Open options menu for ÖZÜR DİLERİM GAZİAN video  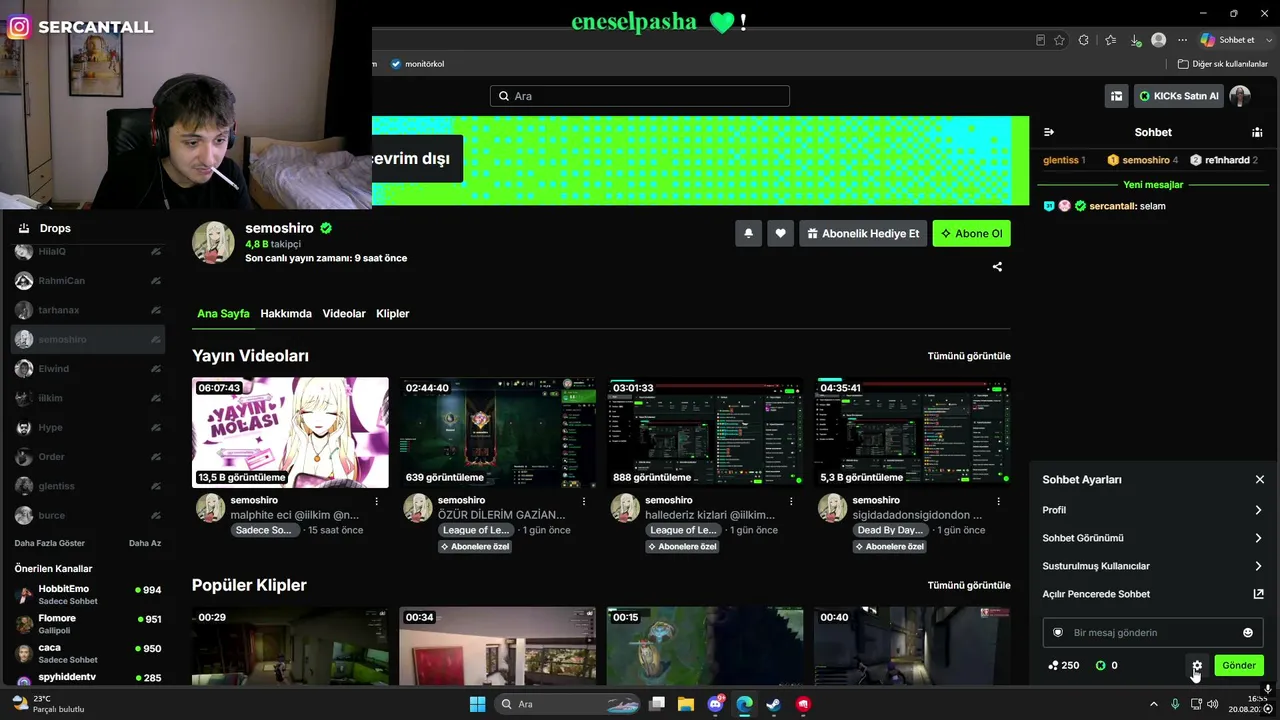584,501
